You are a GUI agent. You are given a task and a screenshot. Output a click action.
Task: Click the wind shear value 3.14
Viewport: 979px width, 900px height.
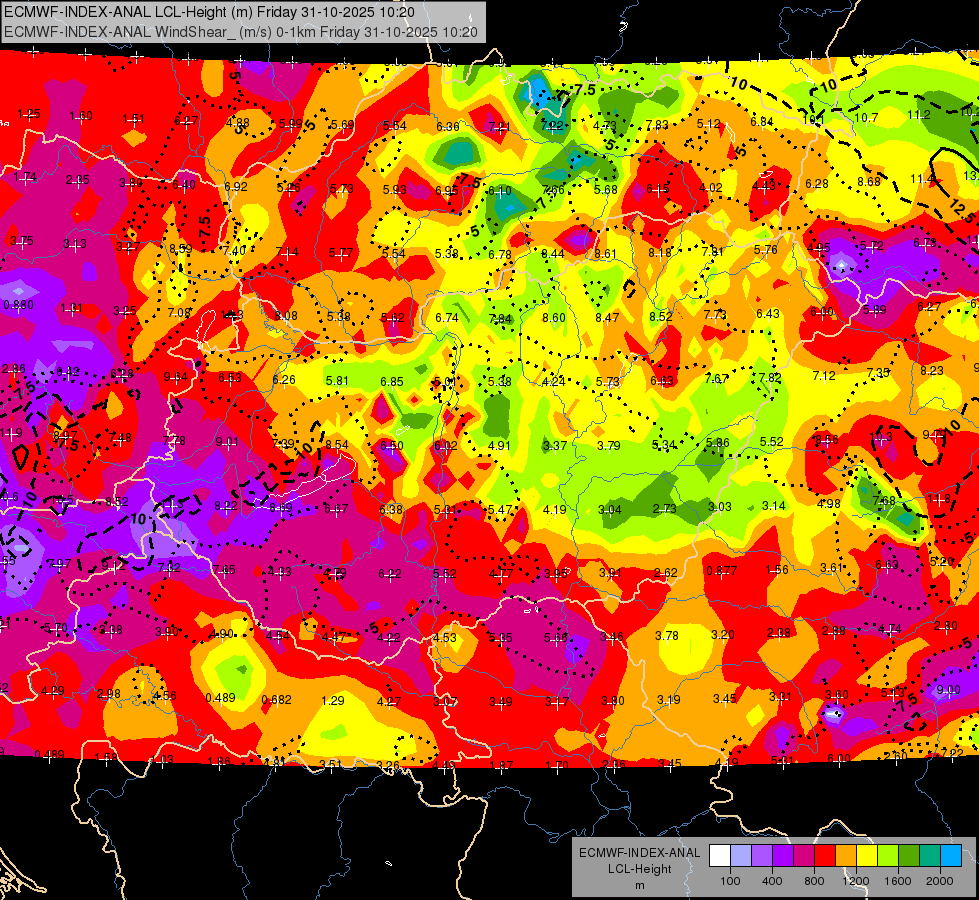774,506
